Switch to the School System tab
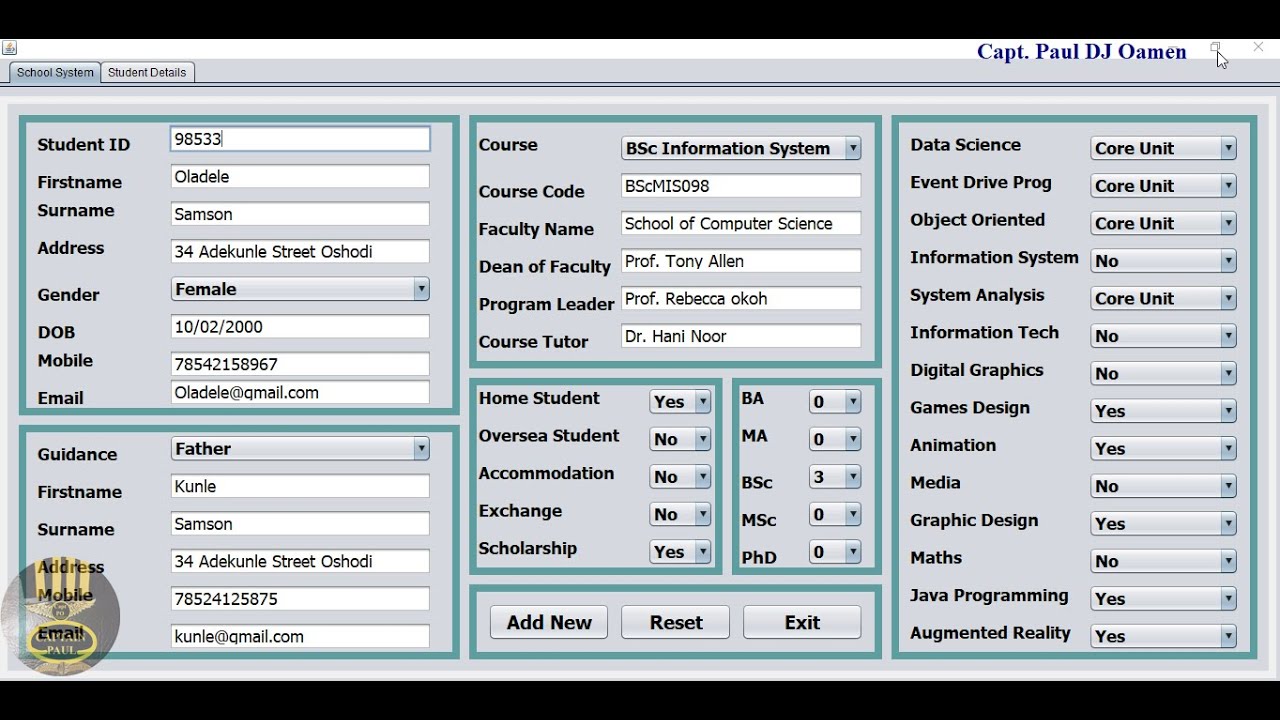 click(55, 72)
